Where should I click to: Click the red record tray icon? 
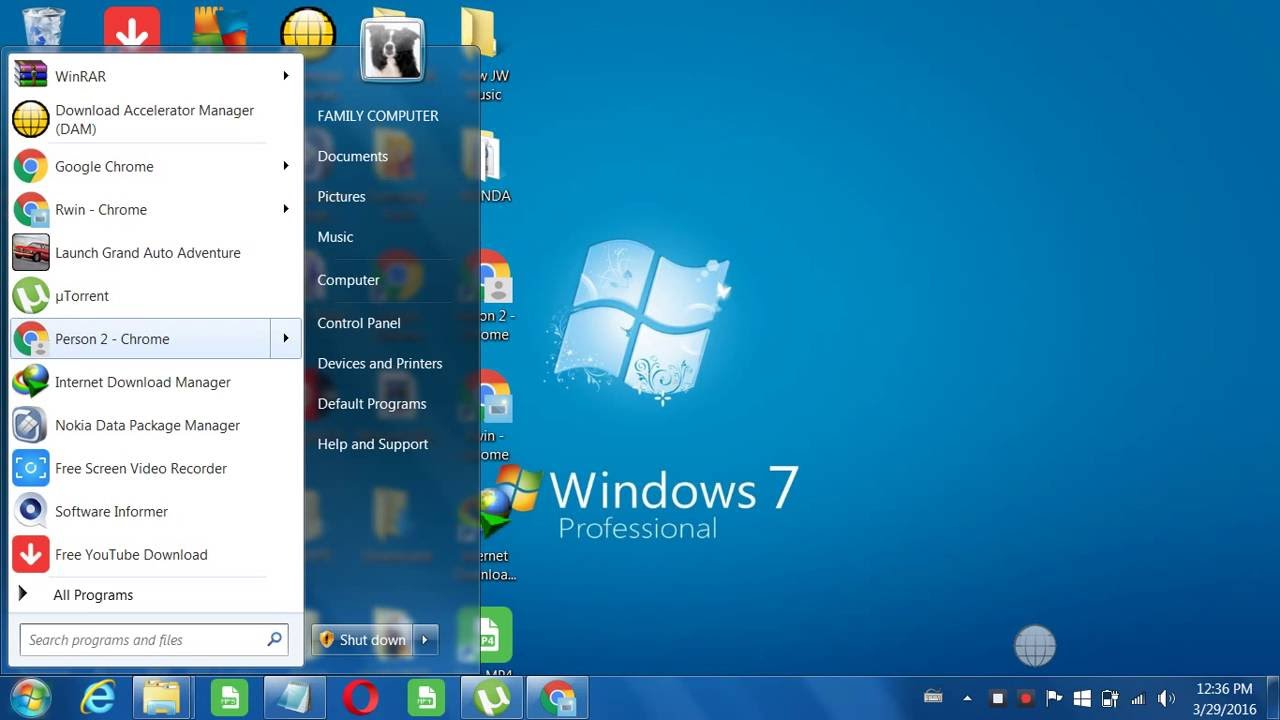pos(1025,698)
